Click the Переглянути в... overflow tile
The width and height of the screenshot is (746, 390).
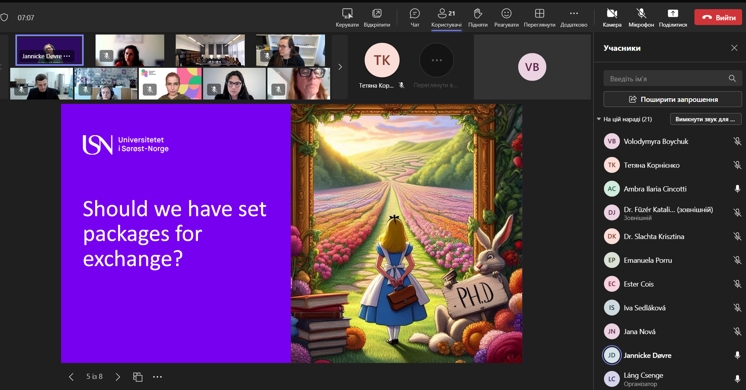pyautogui.click(x=436, y=67)
